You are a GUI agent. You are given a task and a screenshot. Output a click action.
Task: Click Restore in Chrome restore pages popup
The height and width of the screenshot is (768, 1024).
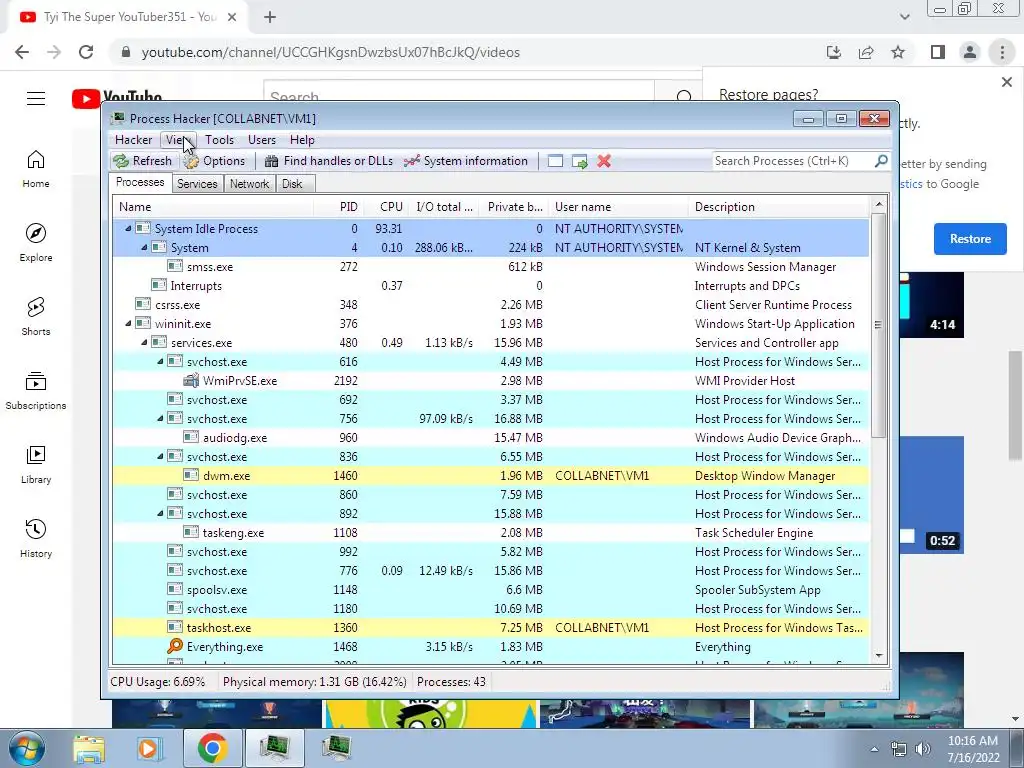coord(970,239)
